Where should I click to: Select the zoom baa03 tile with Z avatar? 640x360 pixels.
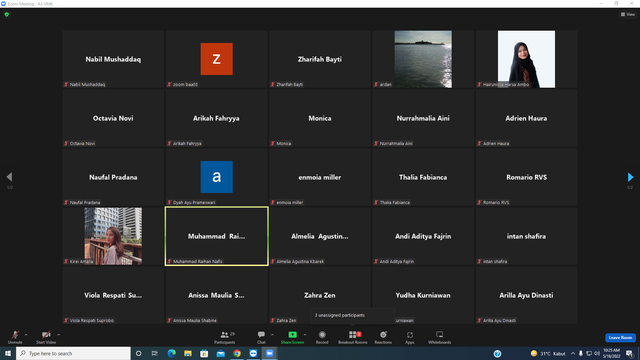[x=216, y=59]
